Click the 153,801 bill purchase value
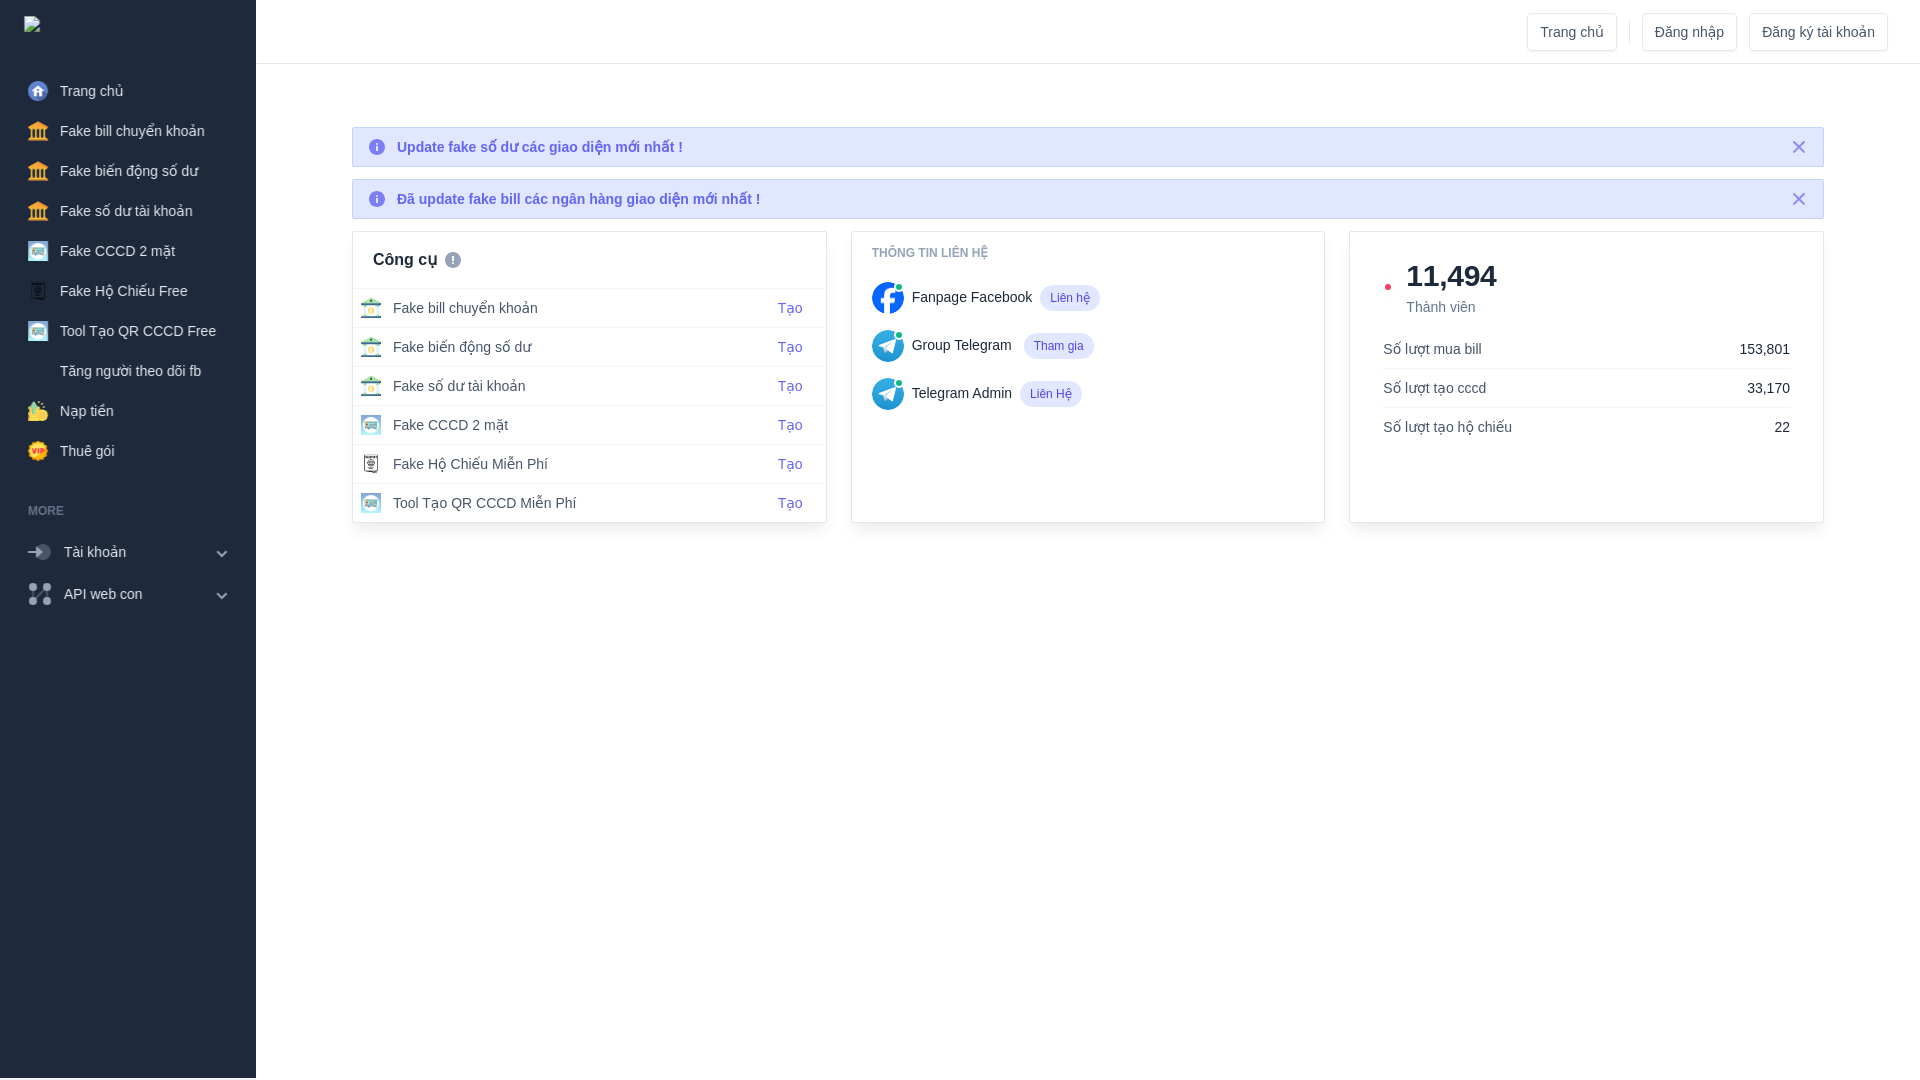Image resolution: width=1920 pixels, height=1080 pixels. tap(1765, 349)
